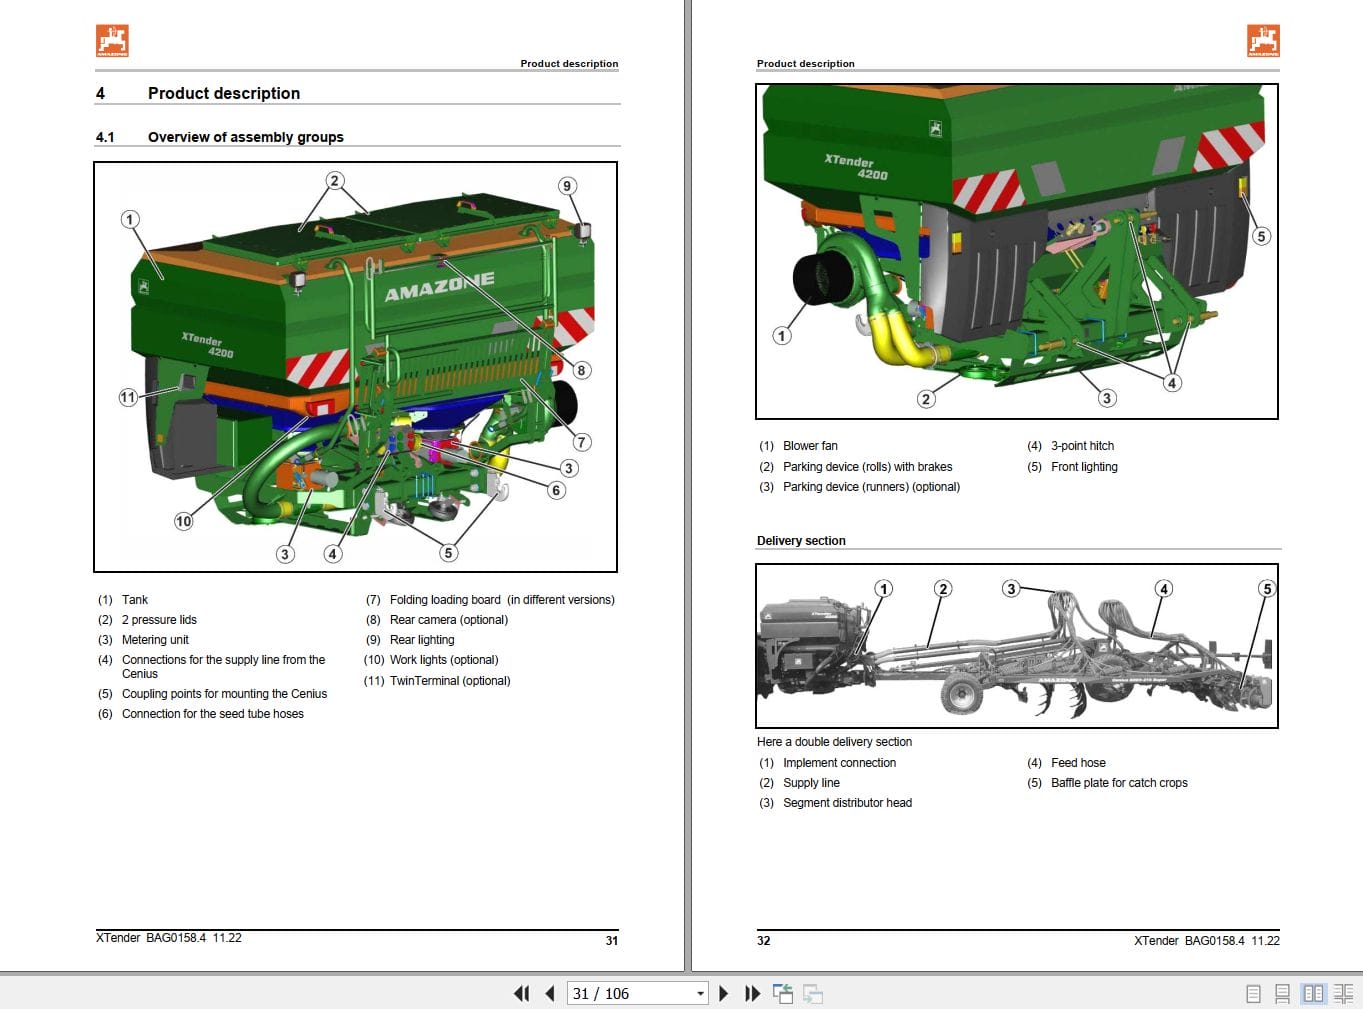Click the XTender overview assembly diagram
The width and height of the screenshot is (1363, 1009).
[x=355, y=367]
